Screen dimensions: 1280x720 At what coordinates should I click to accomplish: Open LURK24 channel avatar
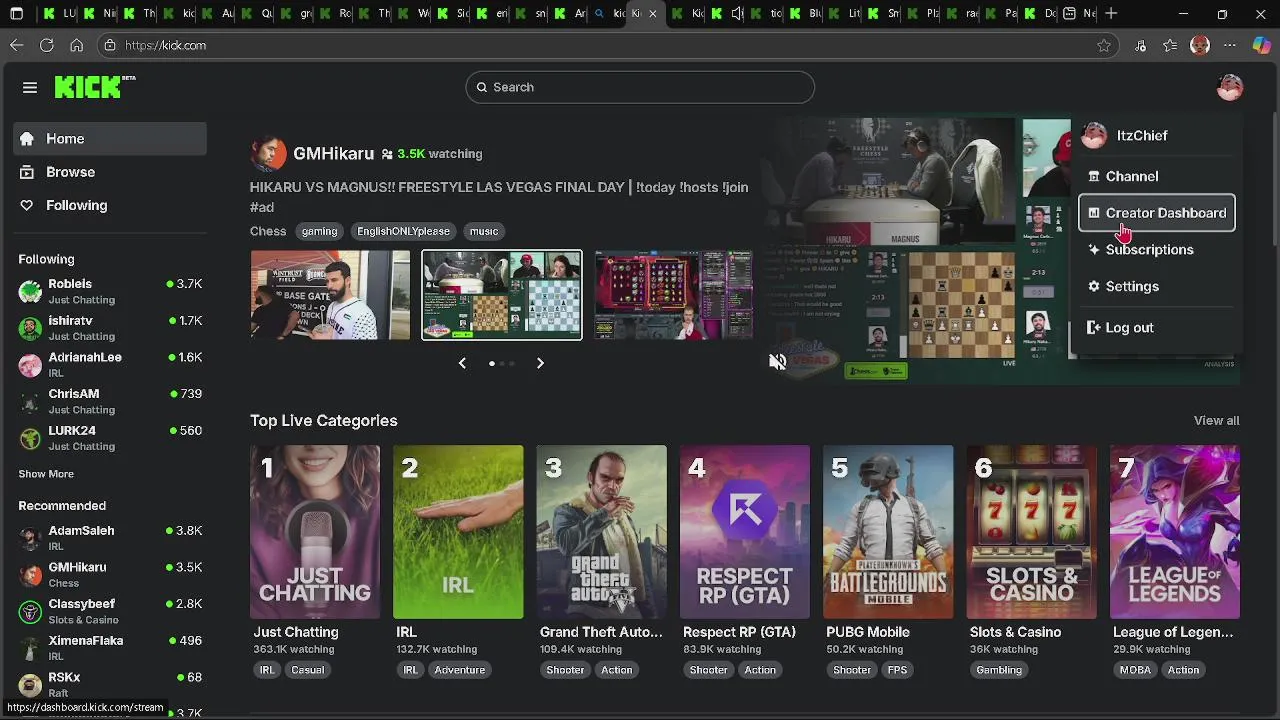coord(30,438)
